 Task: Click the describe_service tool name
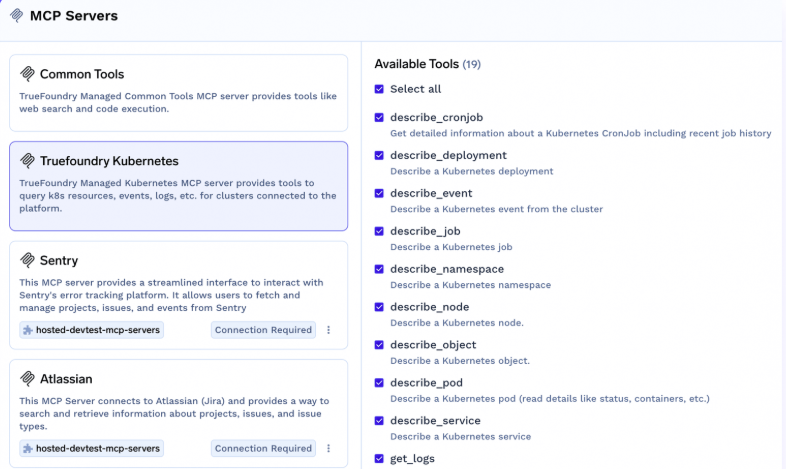click(435, 421)
